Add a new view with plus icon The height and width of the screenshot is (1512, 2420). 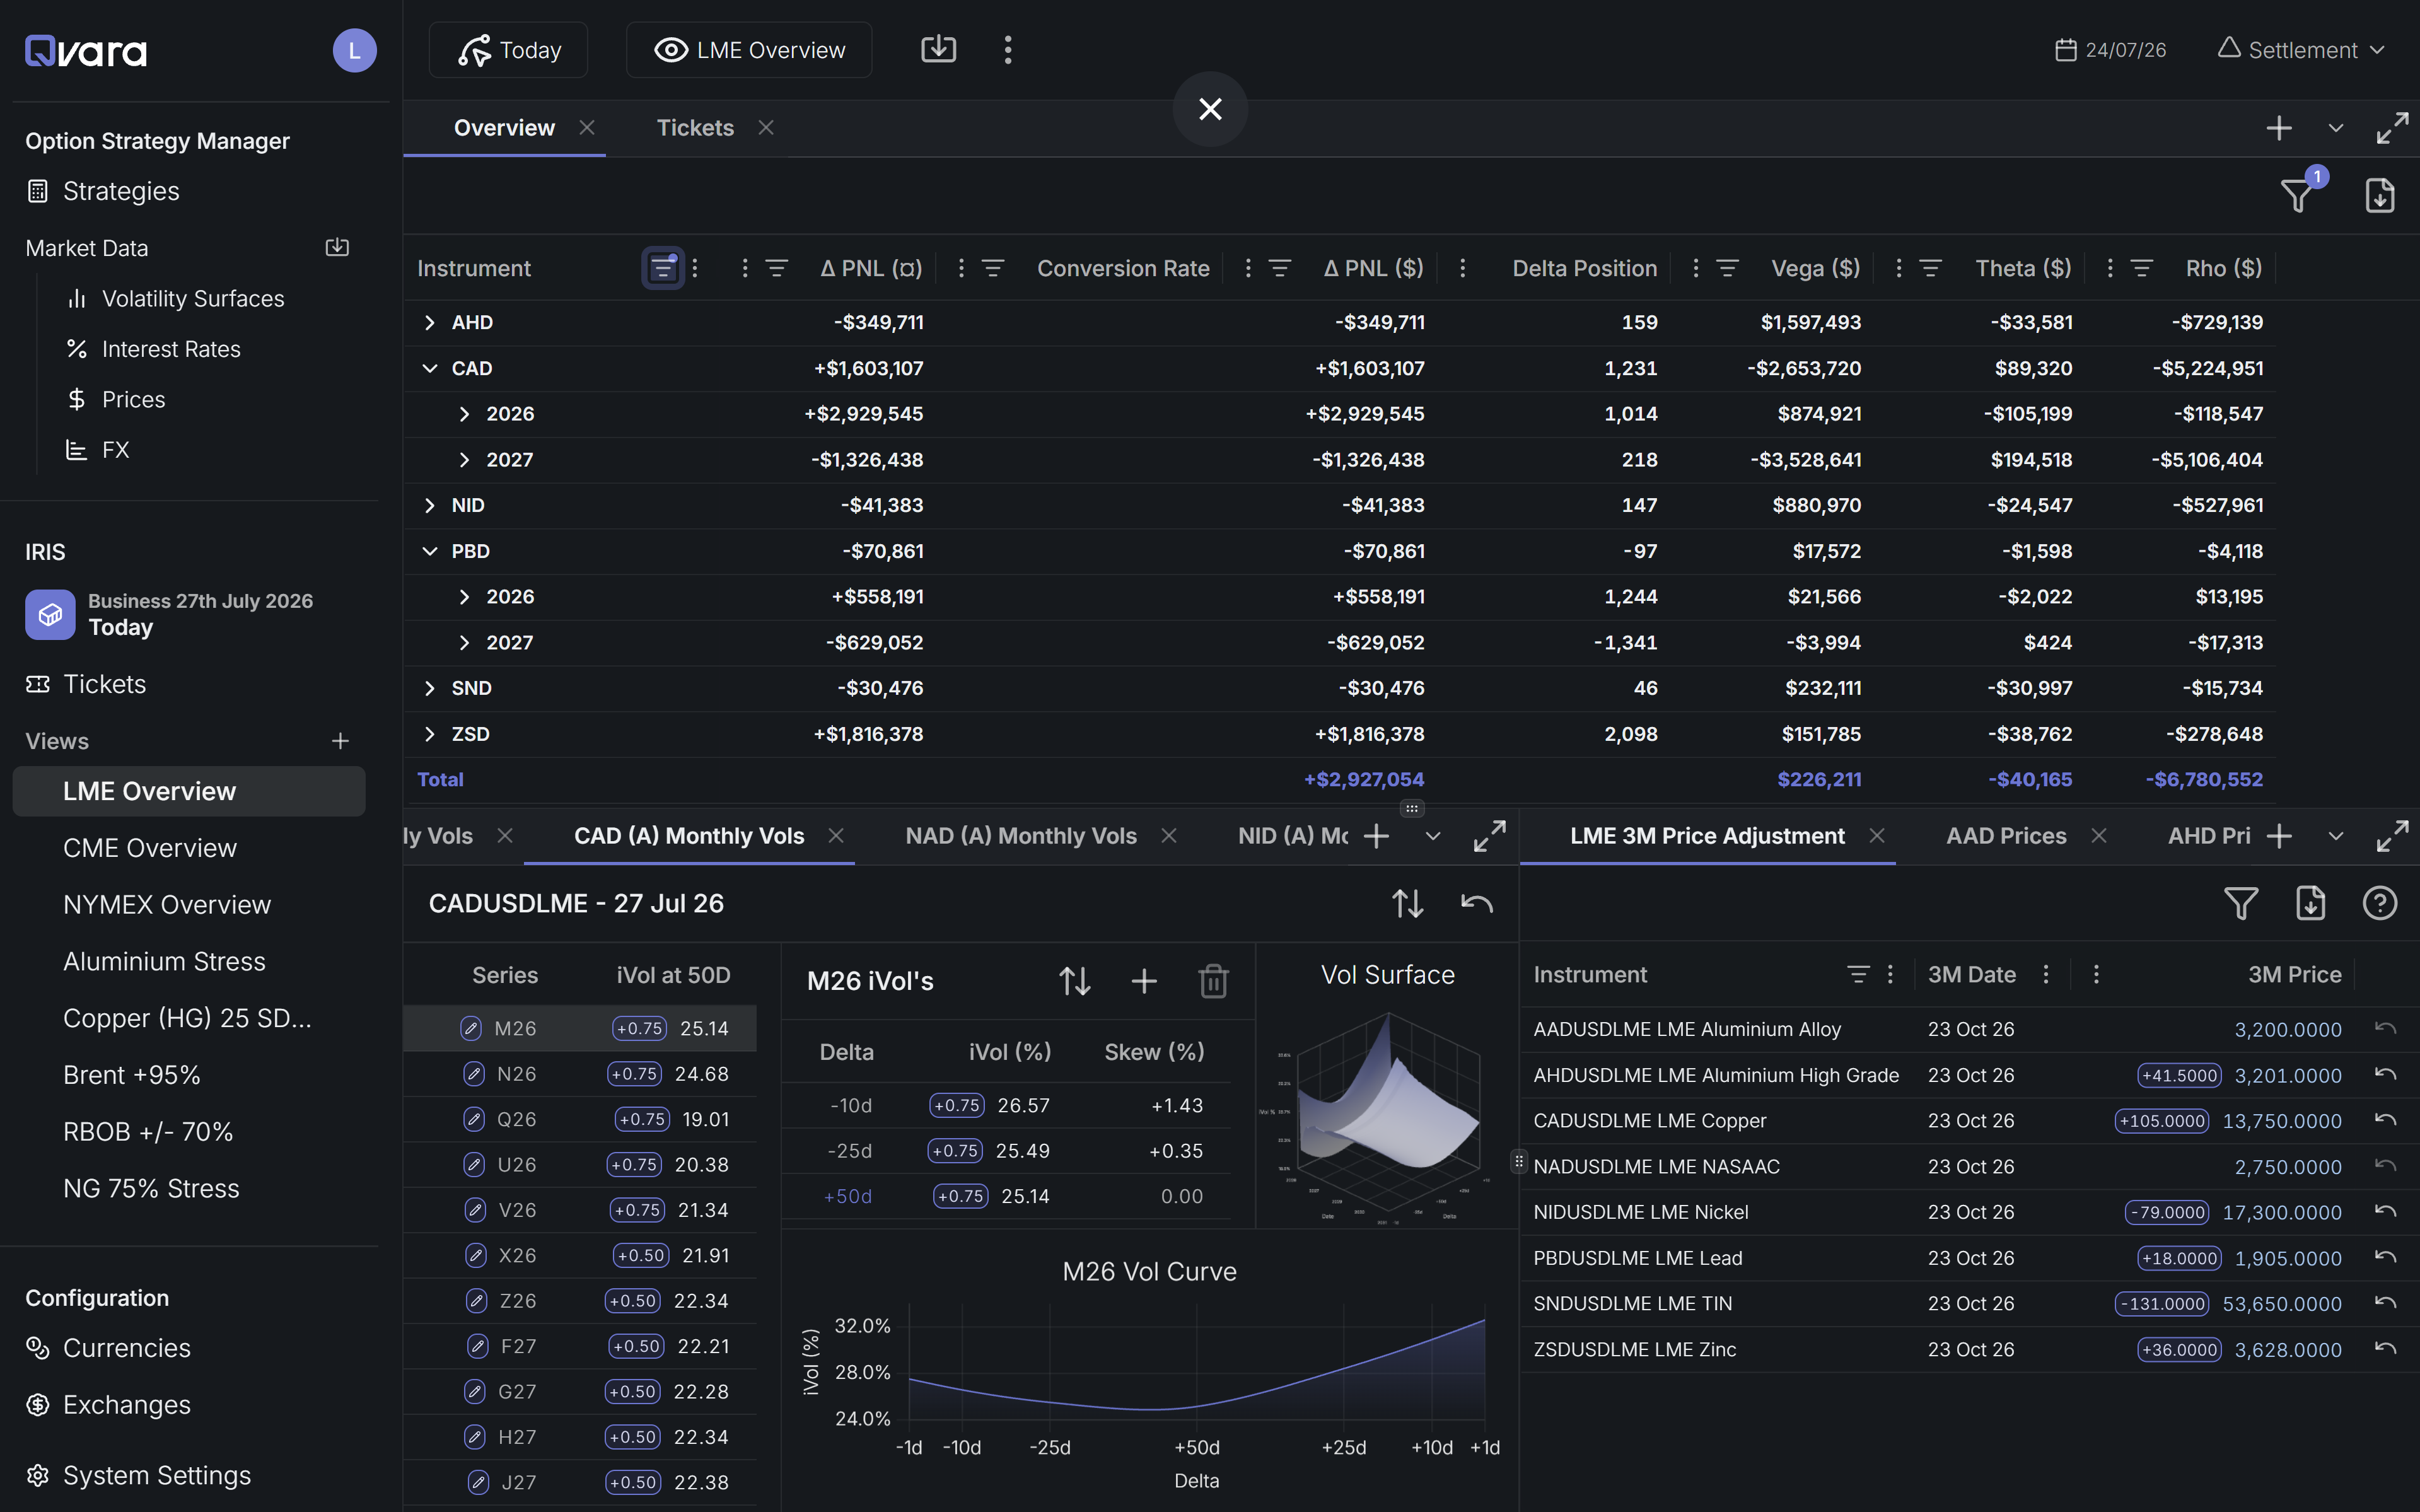(340, 741)
